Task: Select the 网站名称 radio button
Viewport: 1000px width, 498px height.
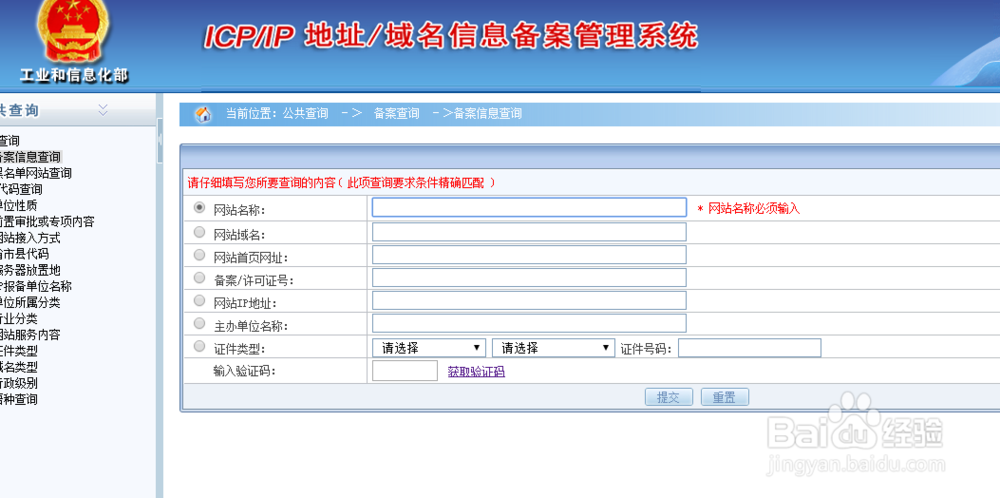Action: click(x=200, y=208)
